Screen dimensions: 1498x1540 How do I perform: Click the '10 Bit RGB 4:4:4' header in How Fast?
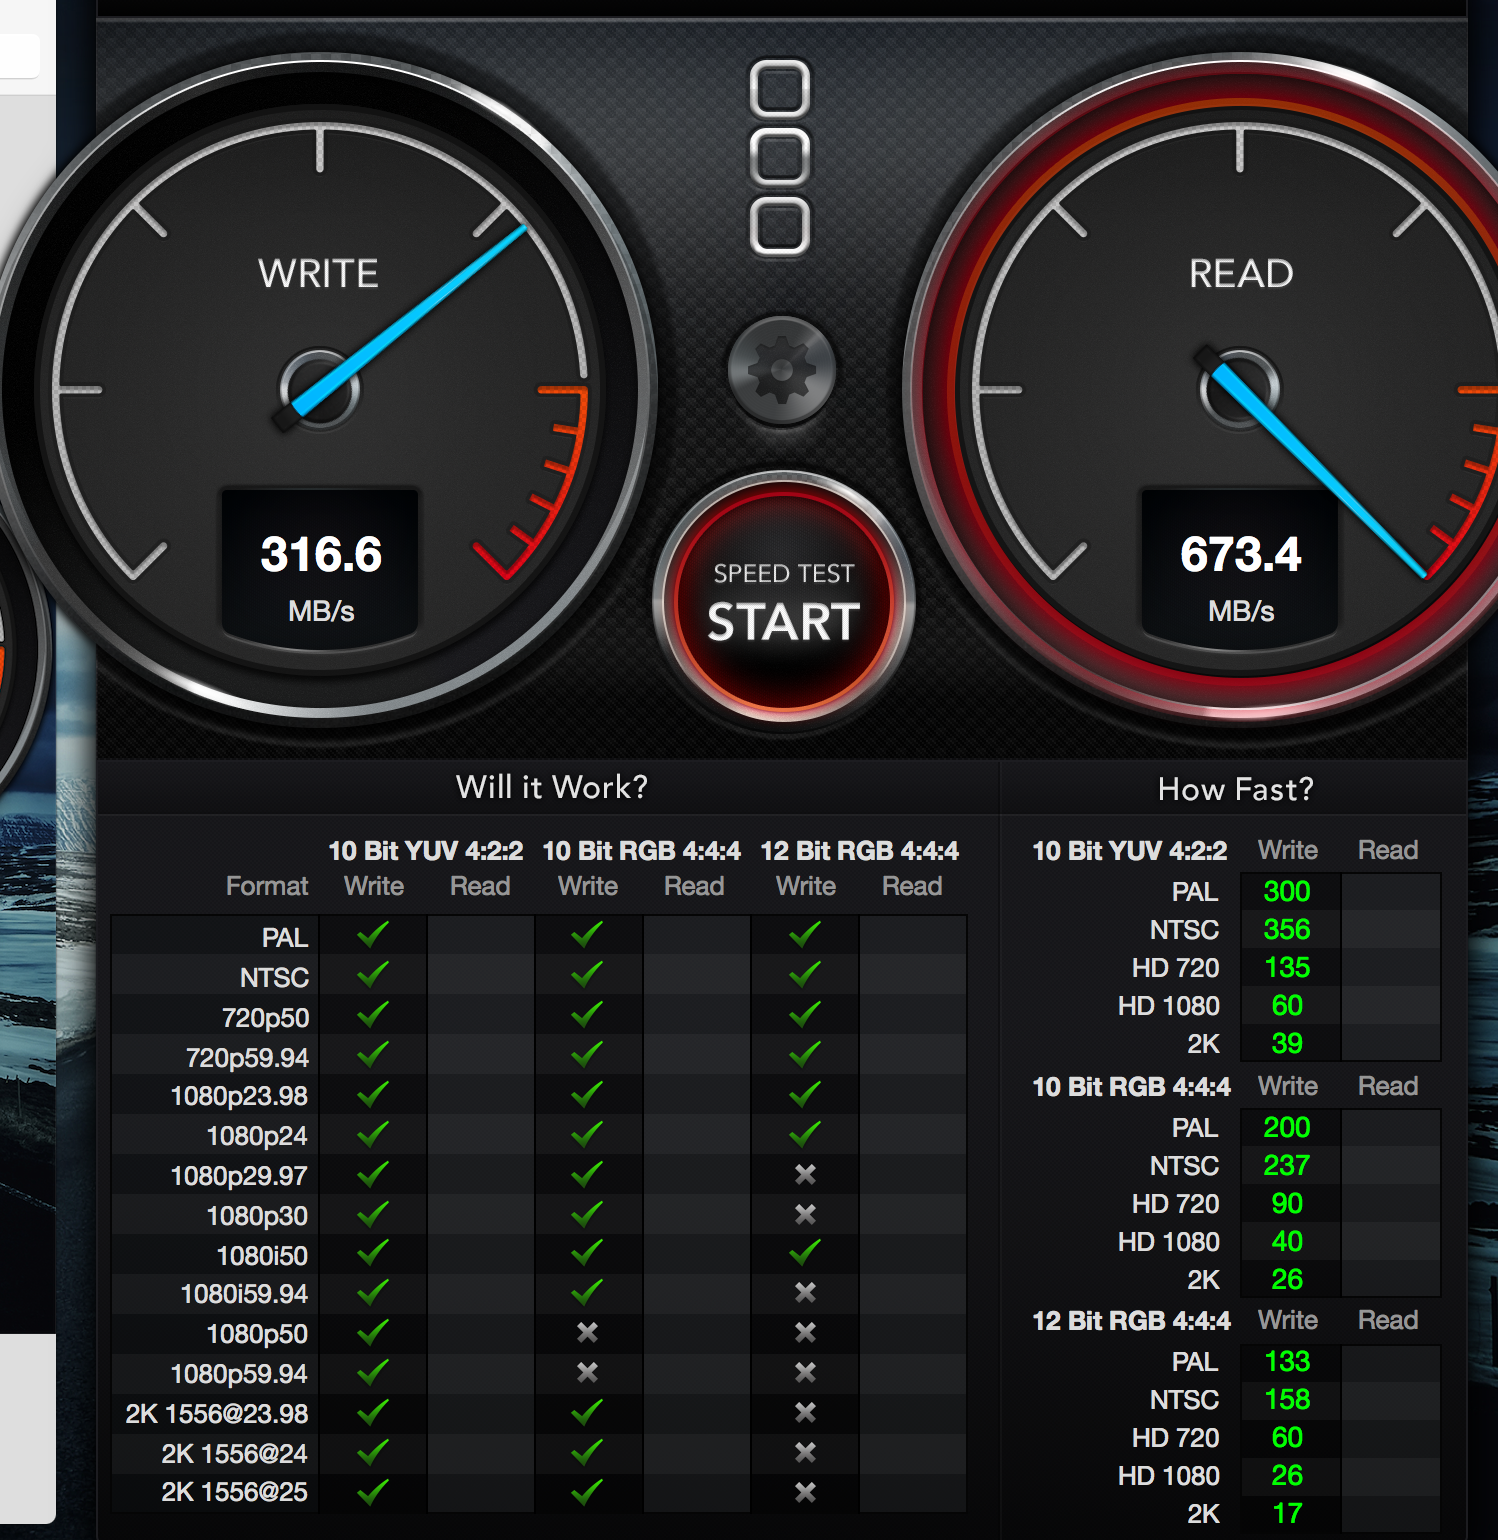pyautogui.click(x=1131, y=1087)
